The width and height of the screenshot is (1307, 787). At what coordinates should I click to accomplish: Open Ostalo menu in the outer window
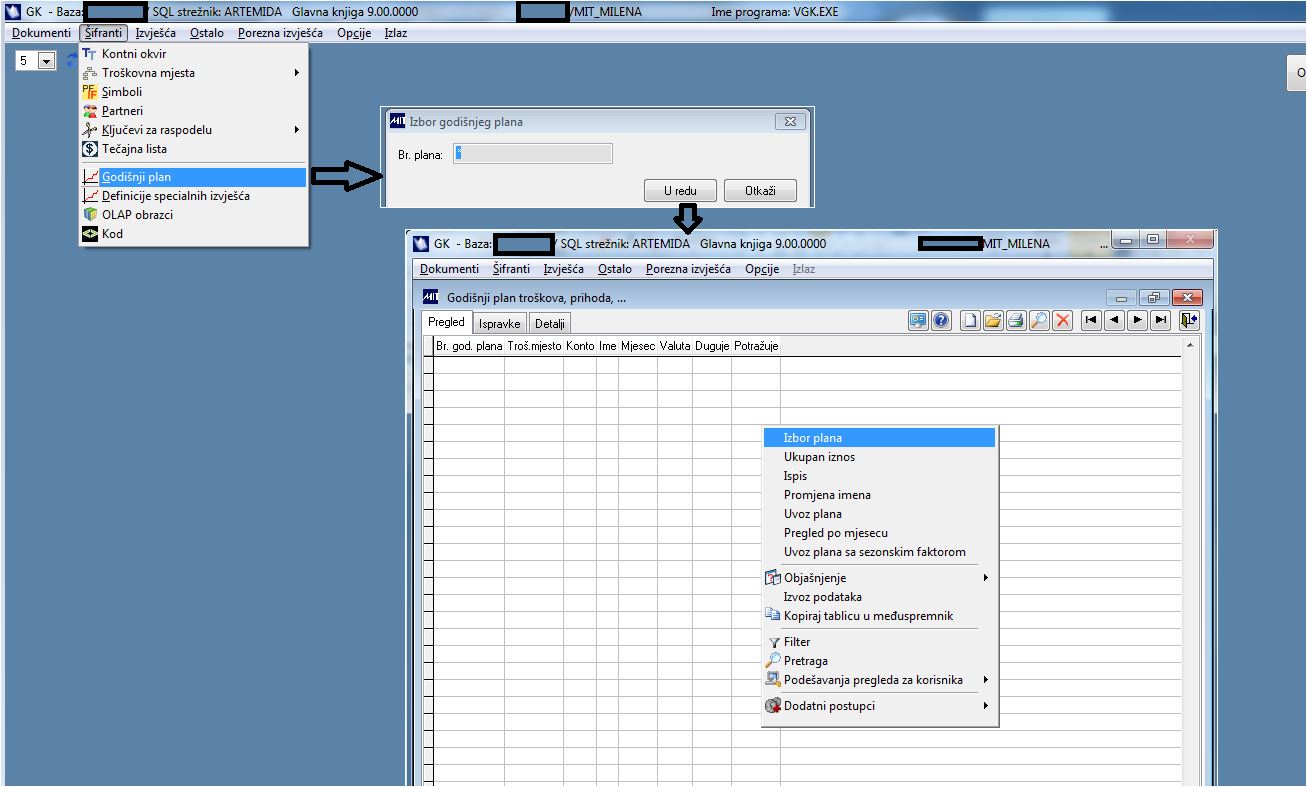click(207, 33)
